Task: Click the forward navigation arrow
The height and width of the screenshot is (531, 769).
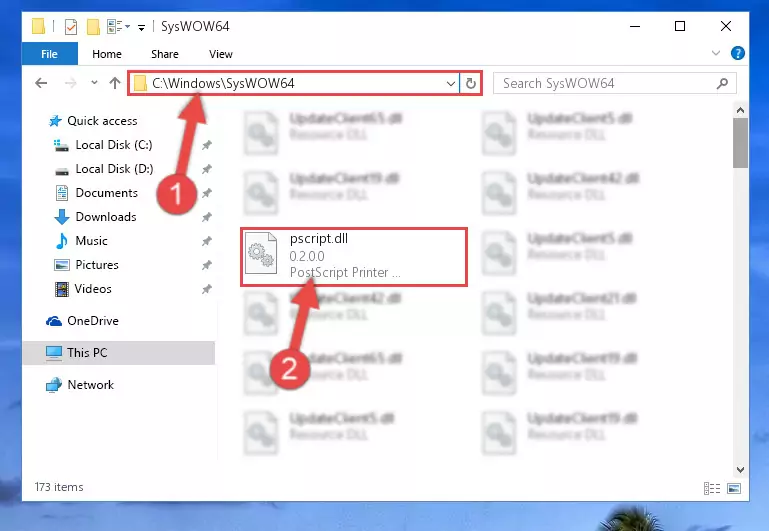Action: point(71,83)
